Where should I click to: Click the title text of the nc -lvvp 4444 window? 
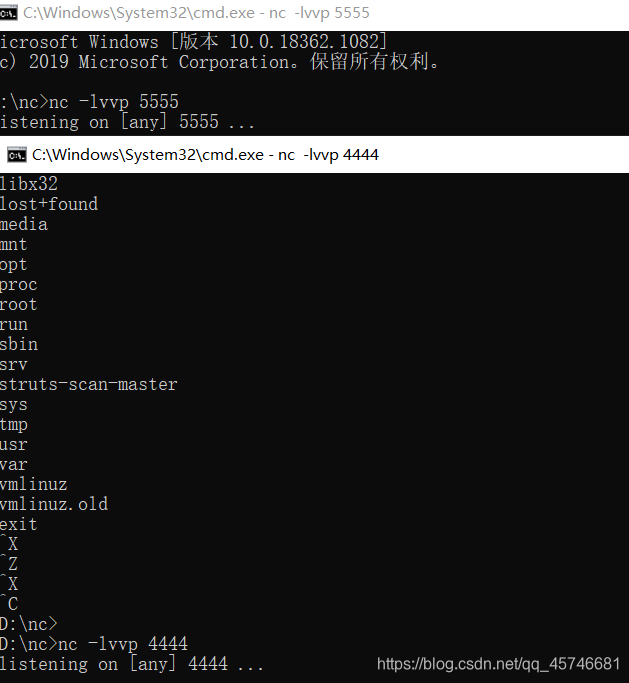pyautogui.click(x=205, y=155)
